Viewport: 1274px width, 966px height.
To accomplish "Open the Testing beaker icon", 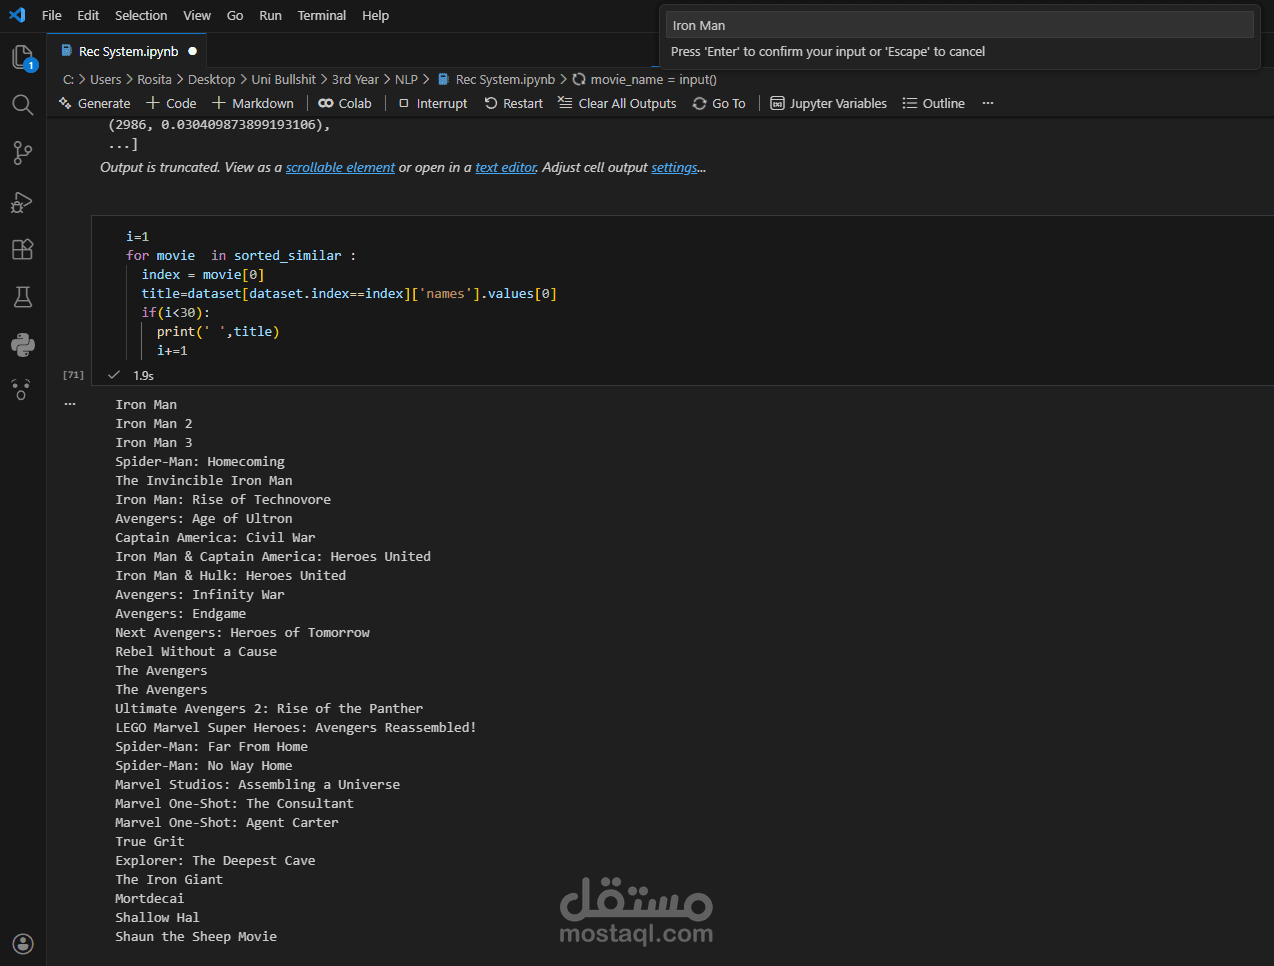I will 22,297.
